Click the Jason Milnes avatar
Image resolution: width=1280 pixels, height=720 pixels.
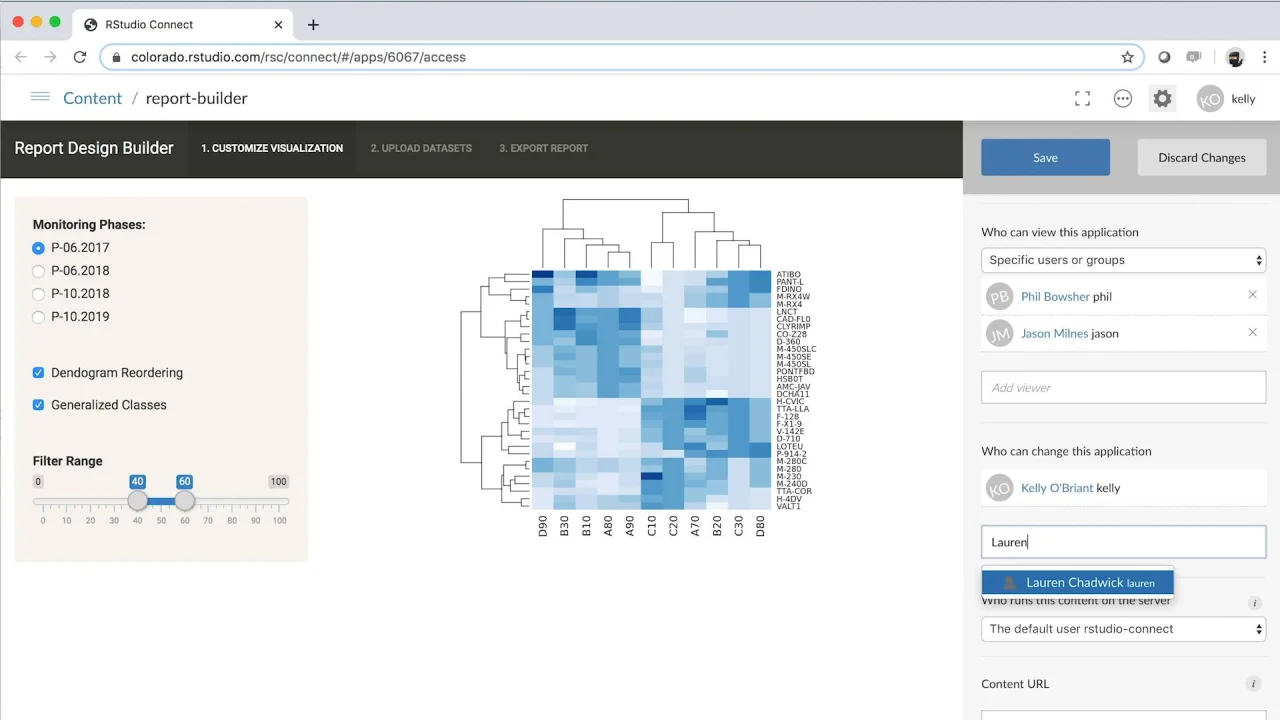[x=999, y=334]
